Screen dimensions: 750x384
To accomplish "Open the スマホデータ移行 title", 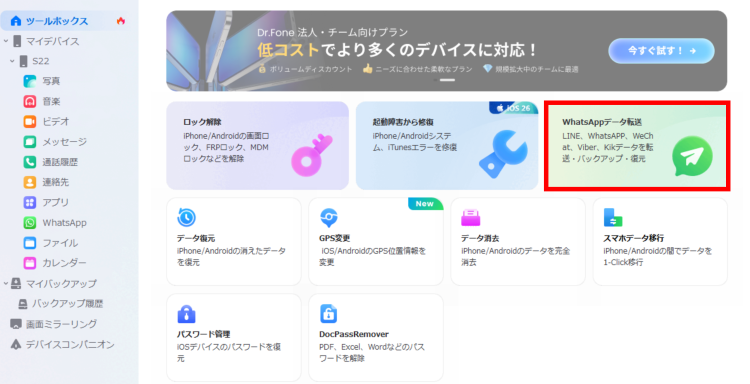I will pyautogui.click(x=634, y=238).
